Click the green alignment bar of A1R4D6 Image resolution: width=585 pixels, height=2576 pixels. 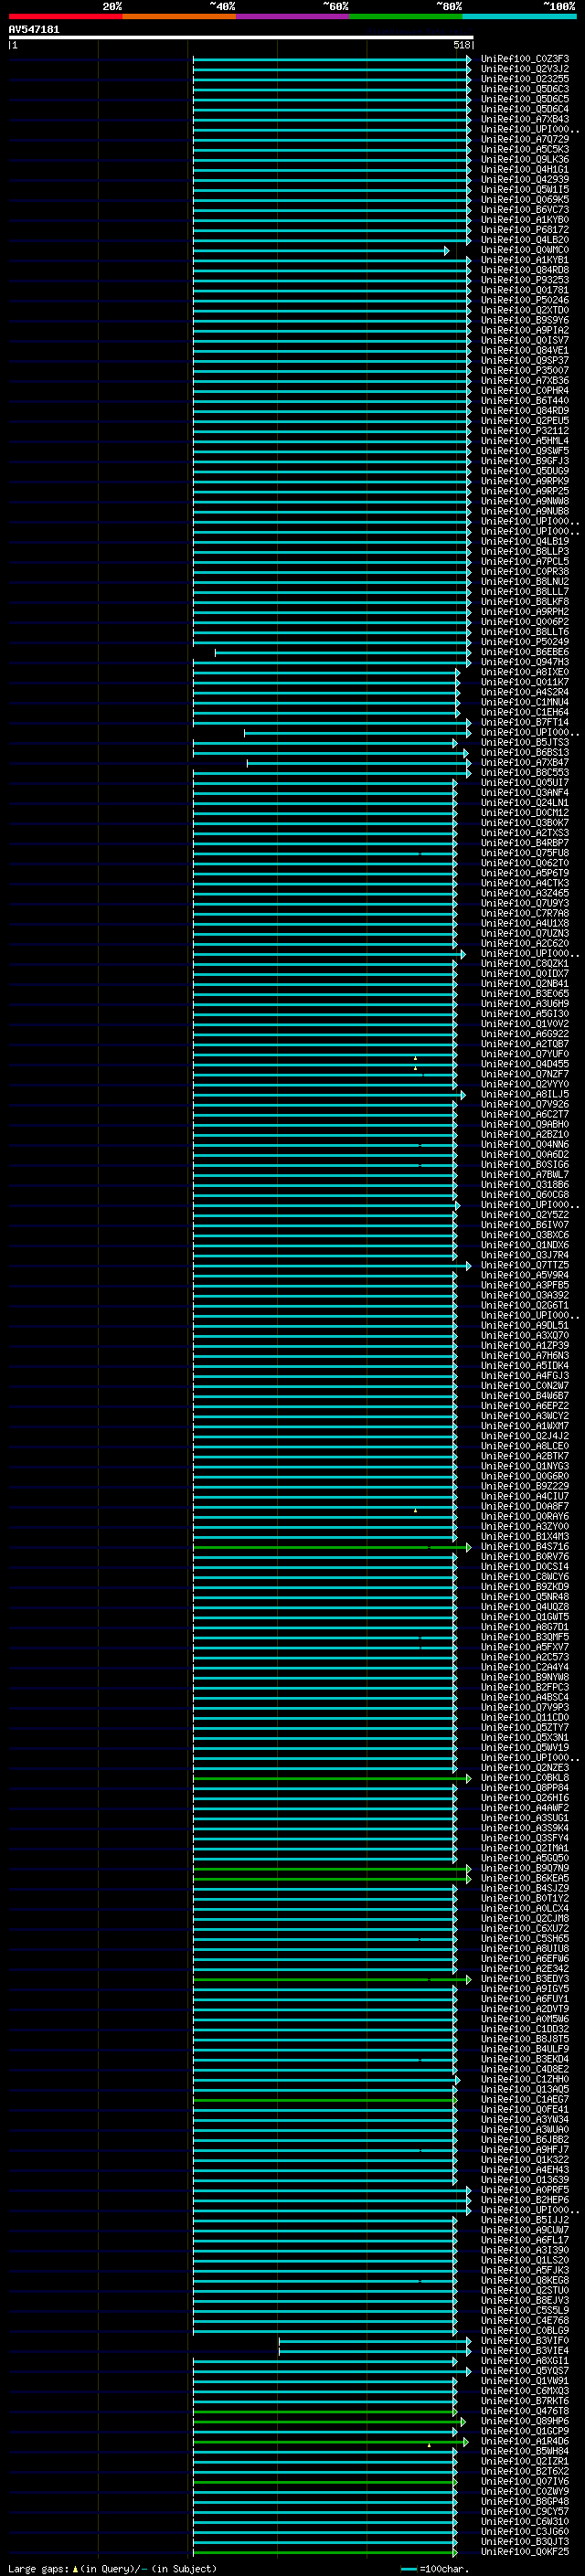331,2442
